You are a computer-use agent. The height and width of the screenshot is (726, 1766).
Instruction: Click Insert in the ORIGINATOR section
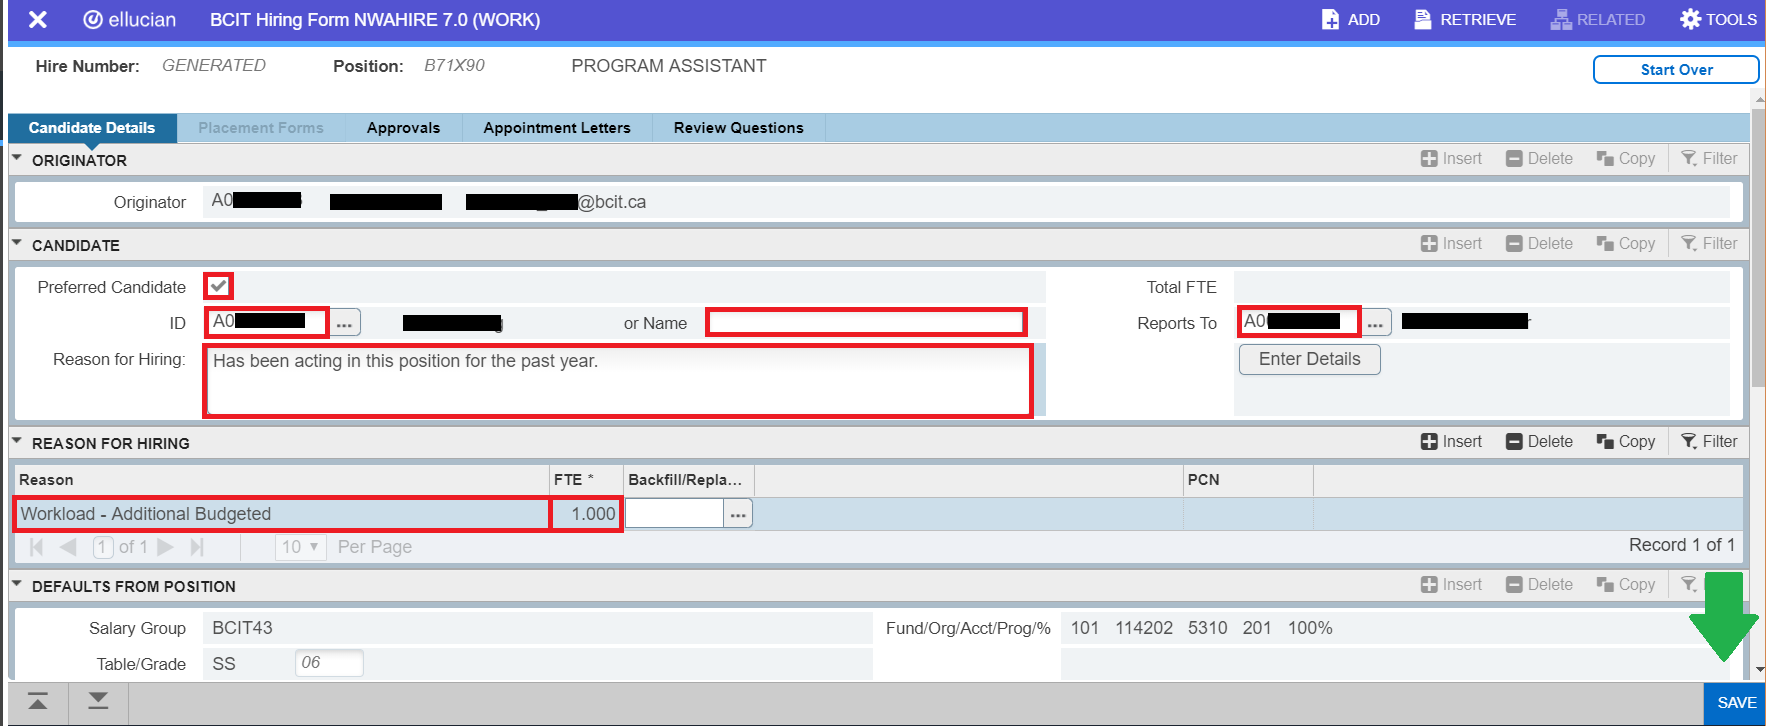[1451, 158]
